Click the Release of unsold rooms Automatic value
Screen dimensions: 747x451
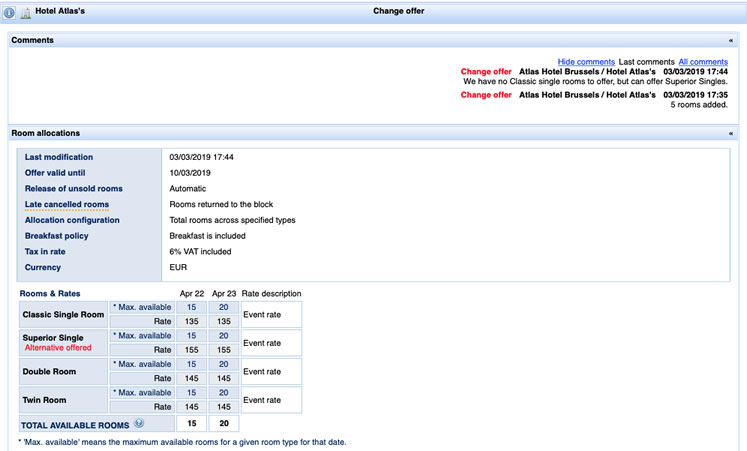tap(188, 189)
